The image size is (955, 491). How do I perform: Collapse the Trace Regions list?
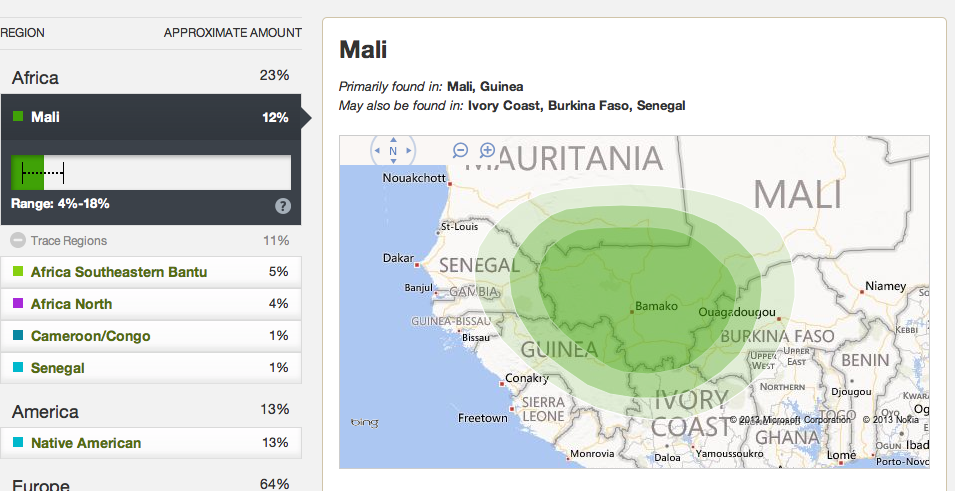pos(18,241)
